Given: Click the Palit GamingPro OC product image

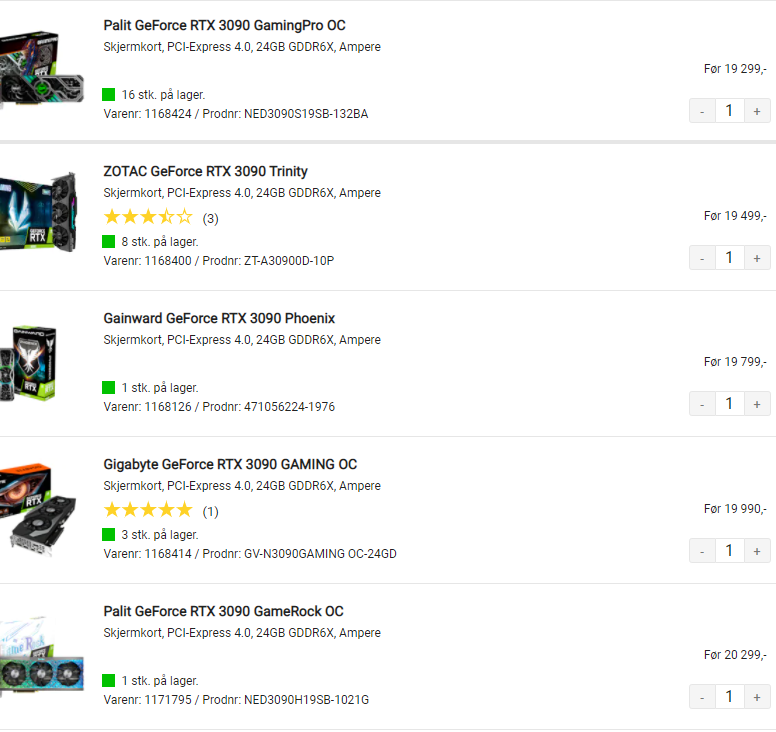Looking at the screenshot, I should pyautogui.click(x=42, y=68).
